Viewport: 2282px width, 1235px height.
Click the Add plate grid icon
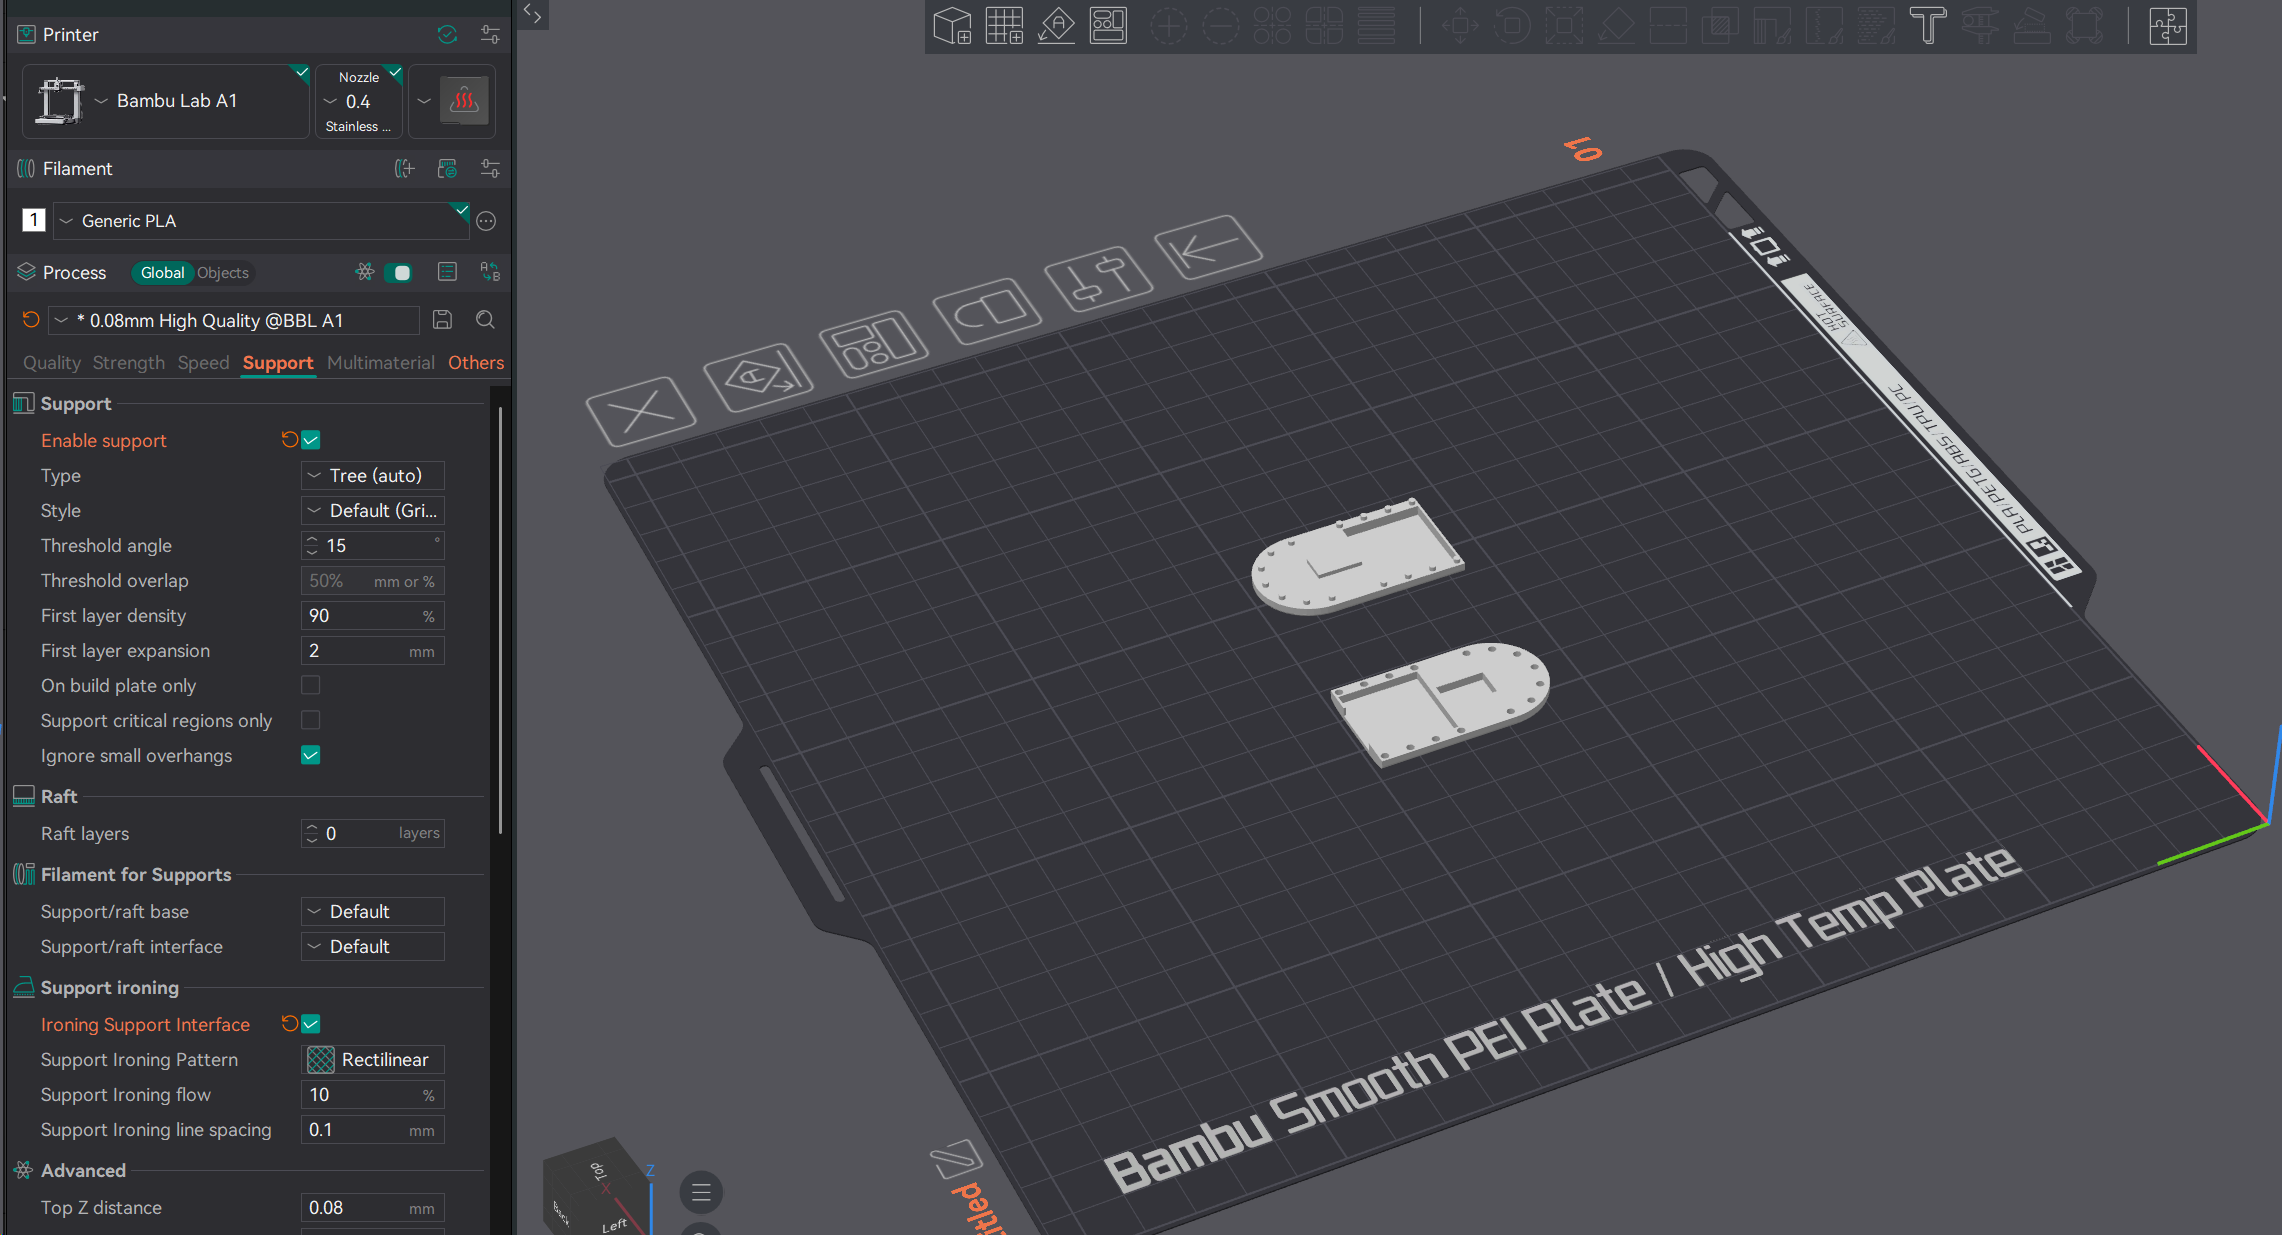pyautogui.click(x=1004, y=26)
